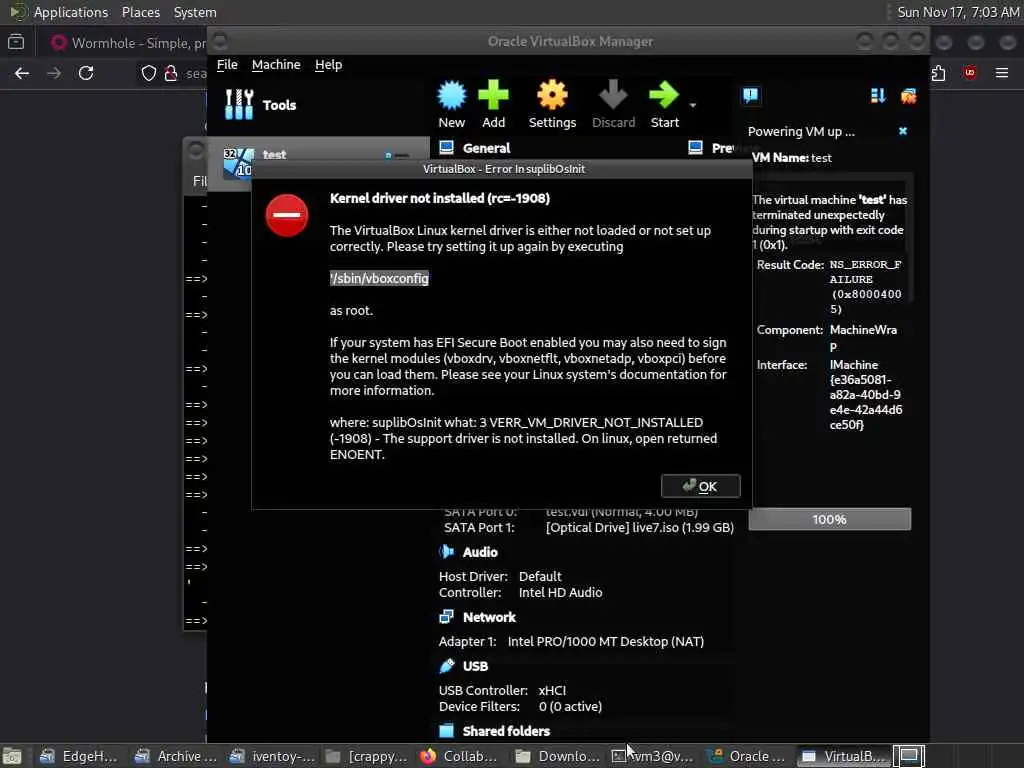Switch to VirtualB... taskbar window

[843, 756]
